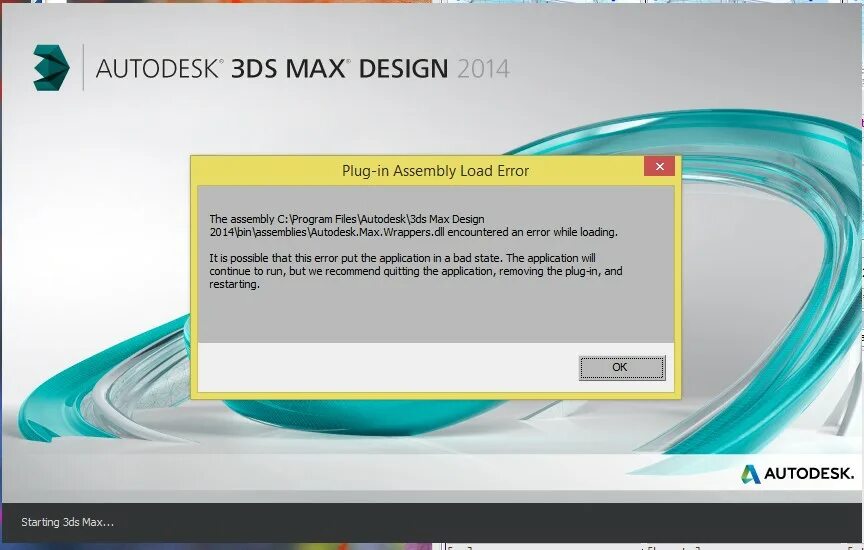Click the Autodesk logo at bottom right

pos(797,473)
